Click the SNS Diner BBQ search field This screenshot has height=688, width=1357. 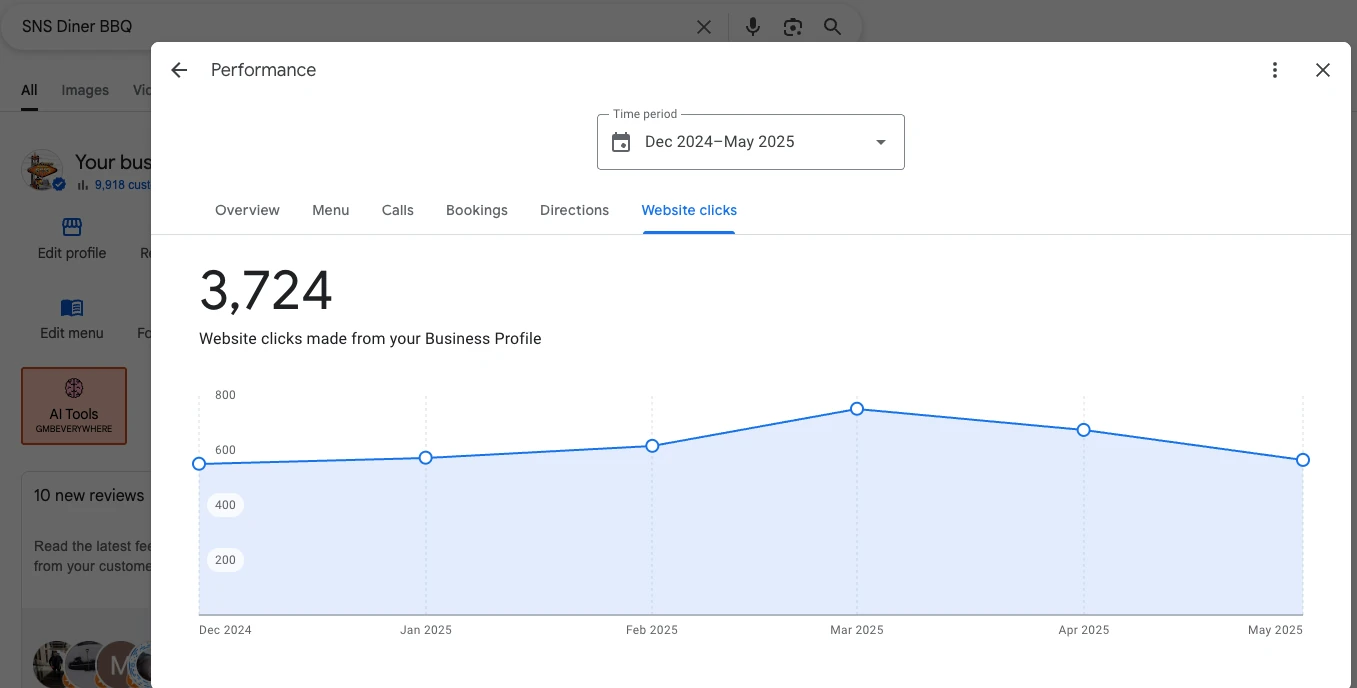click(x=350, y=27)
